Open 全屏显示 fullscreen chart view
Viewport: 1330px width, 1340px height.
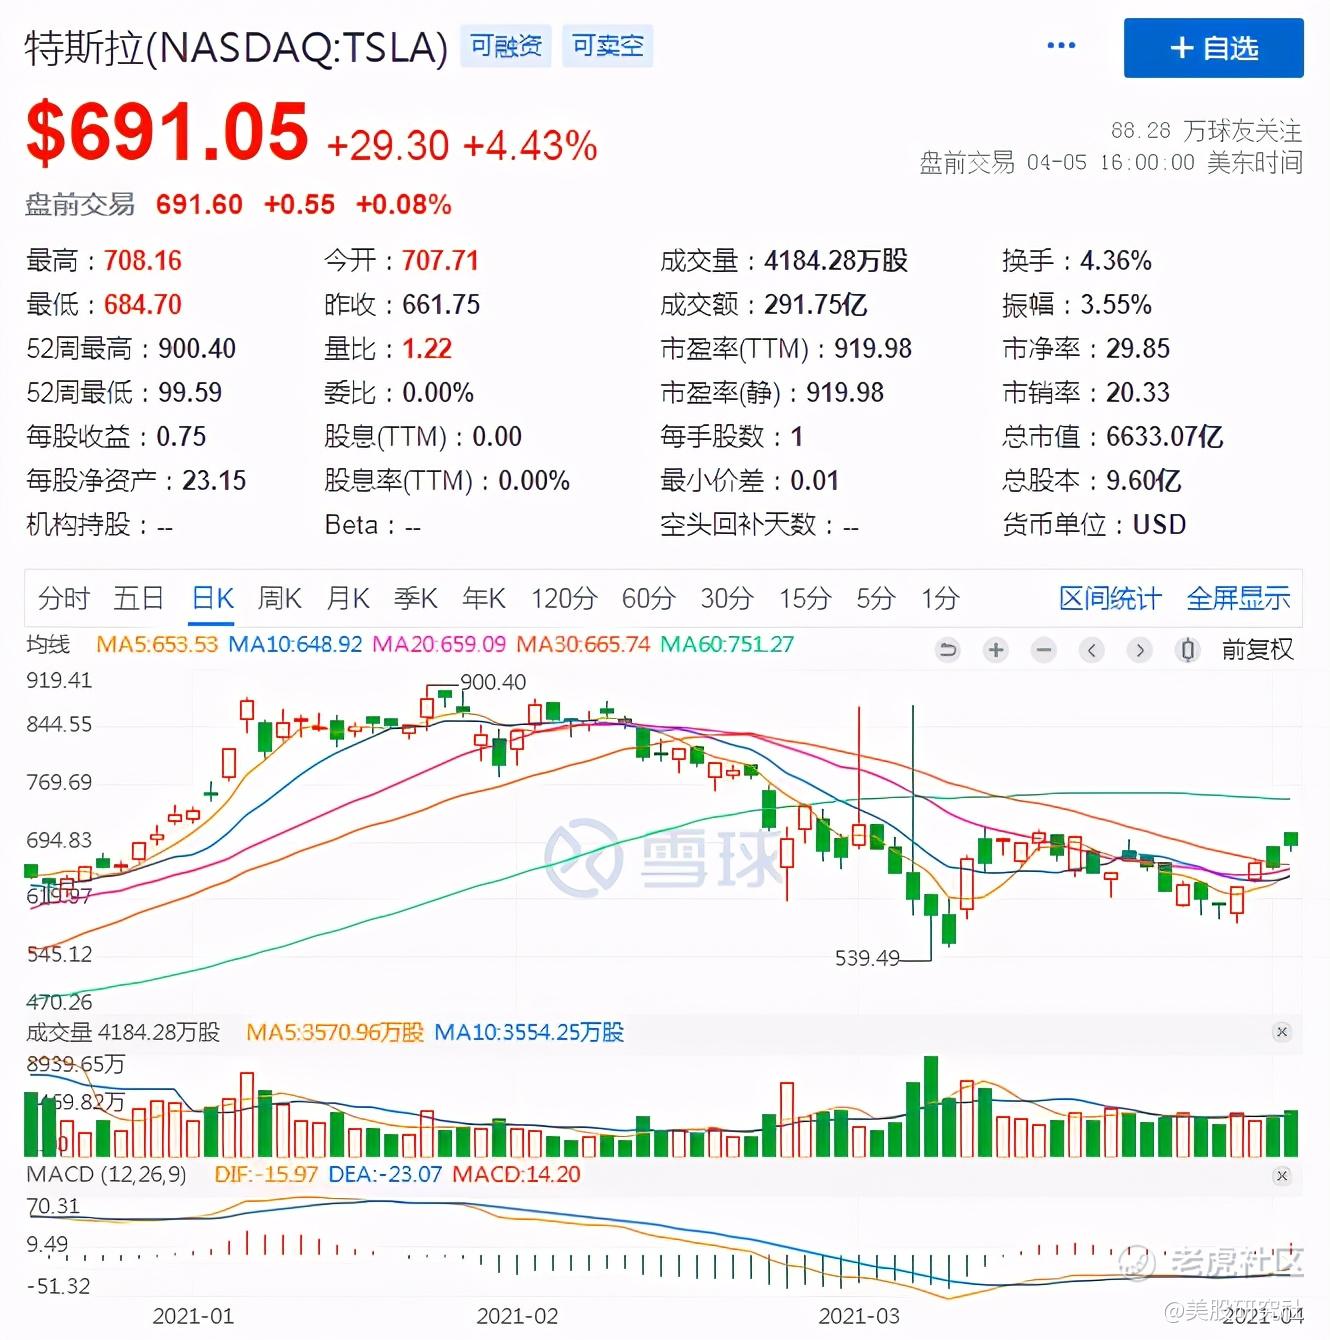pos(1238,598)
